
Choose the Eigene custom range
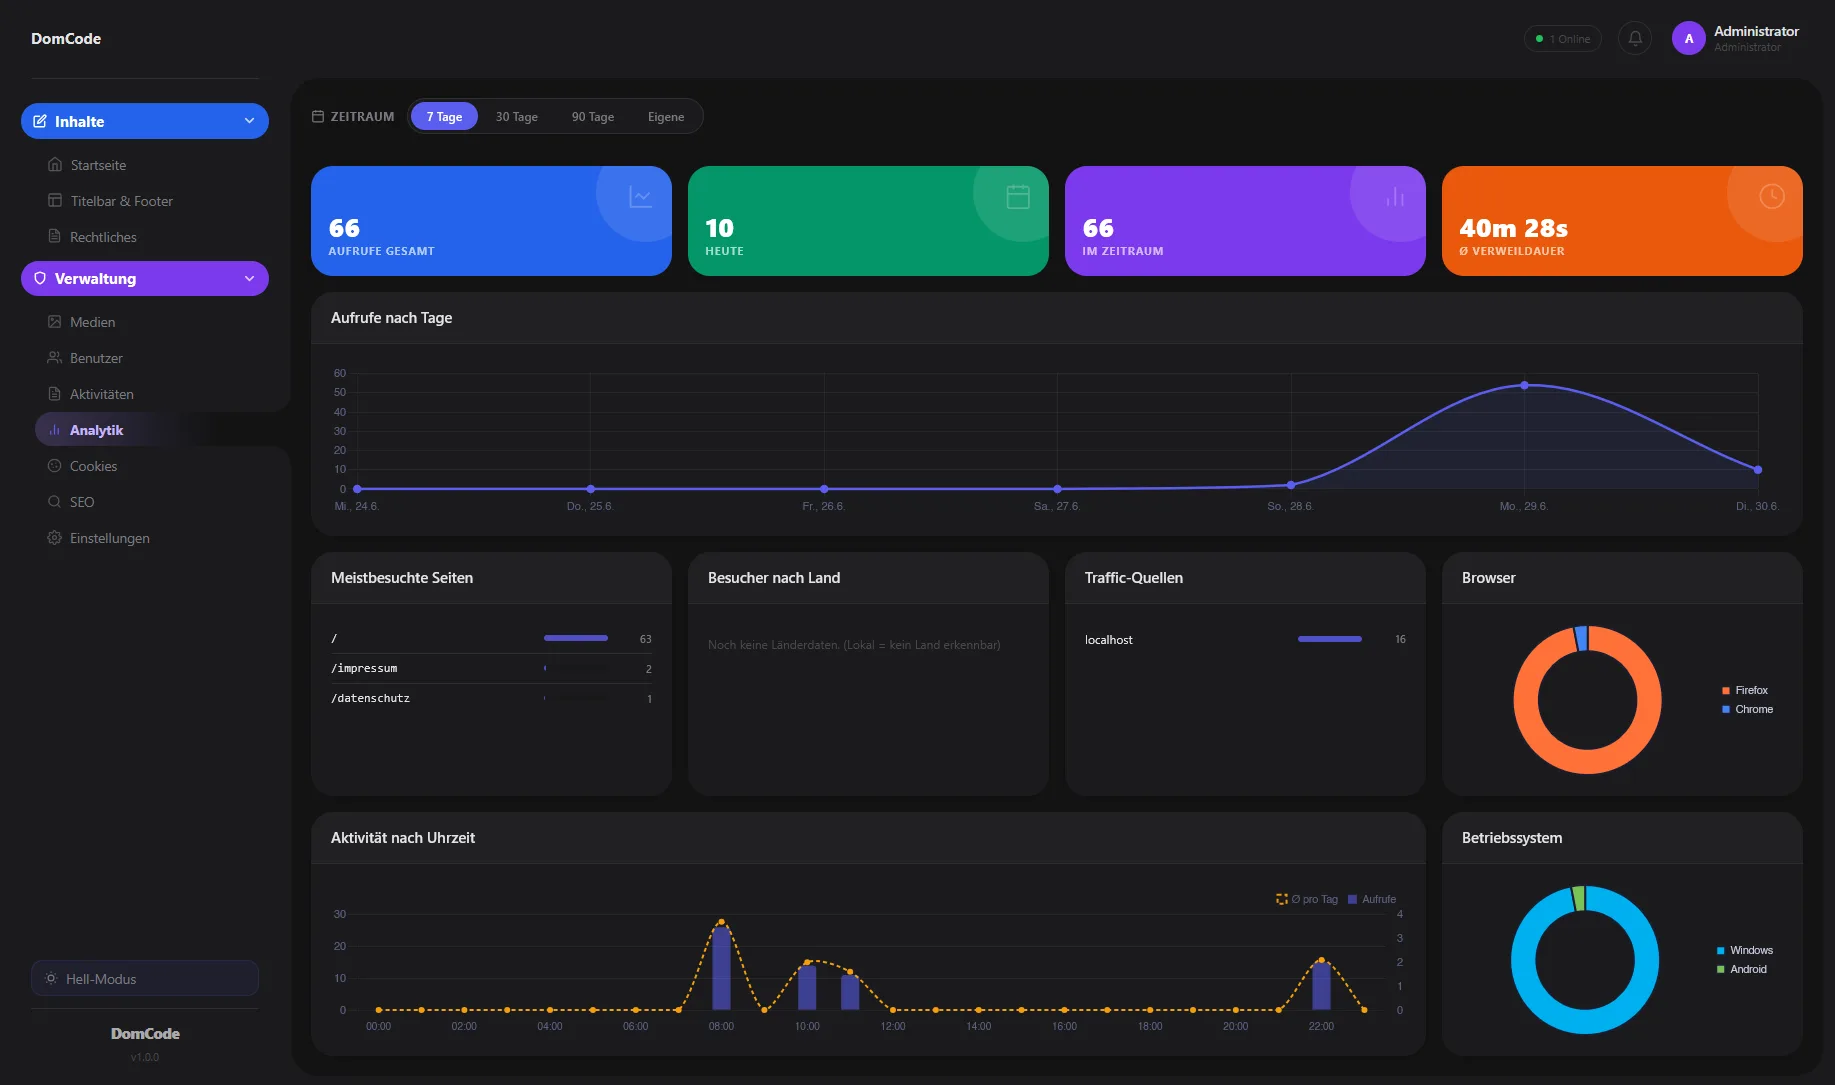pos(666,117)
